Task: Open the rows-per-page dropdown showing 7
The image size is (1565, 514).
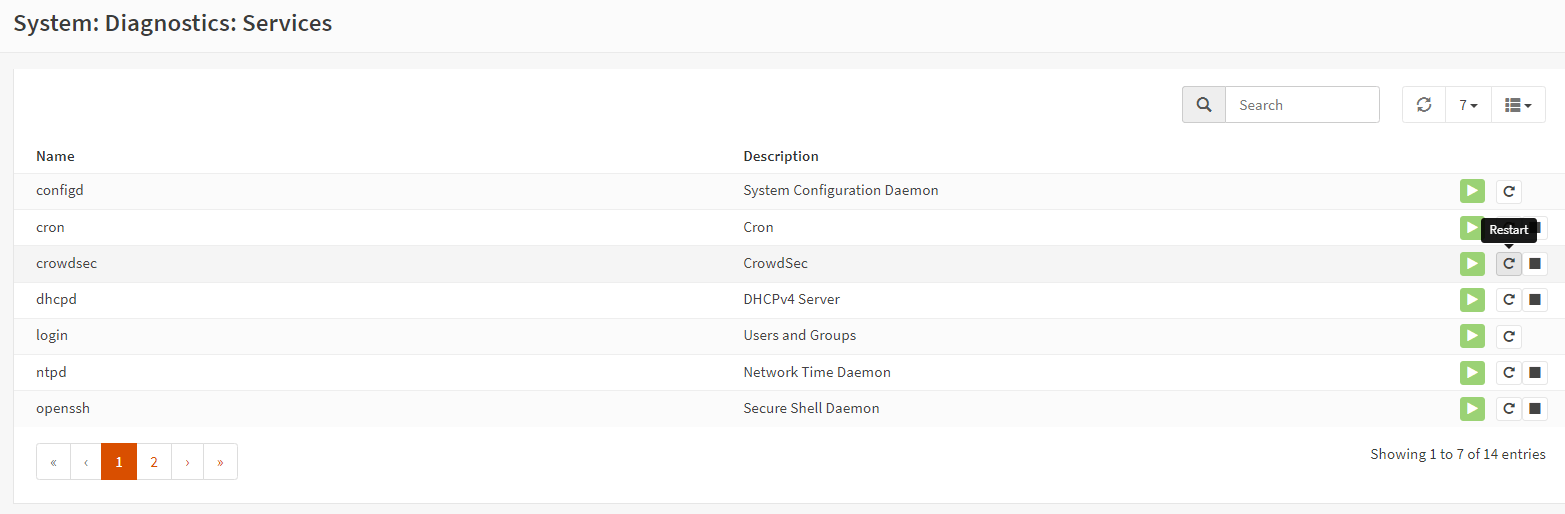Action: pyautogui.click(x=1468, y=105)
